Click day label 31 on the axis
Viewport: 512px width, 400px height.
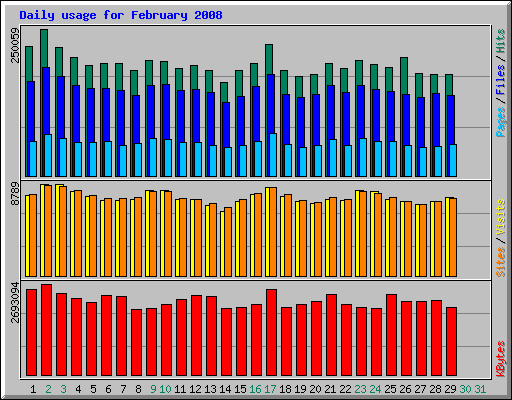(480, 389)
